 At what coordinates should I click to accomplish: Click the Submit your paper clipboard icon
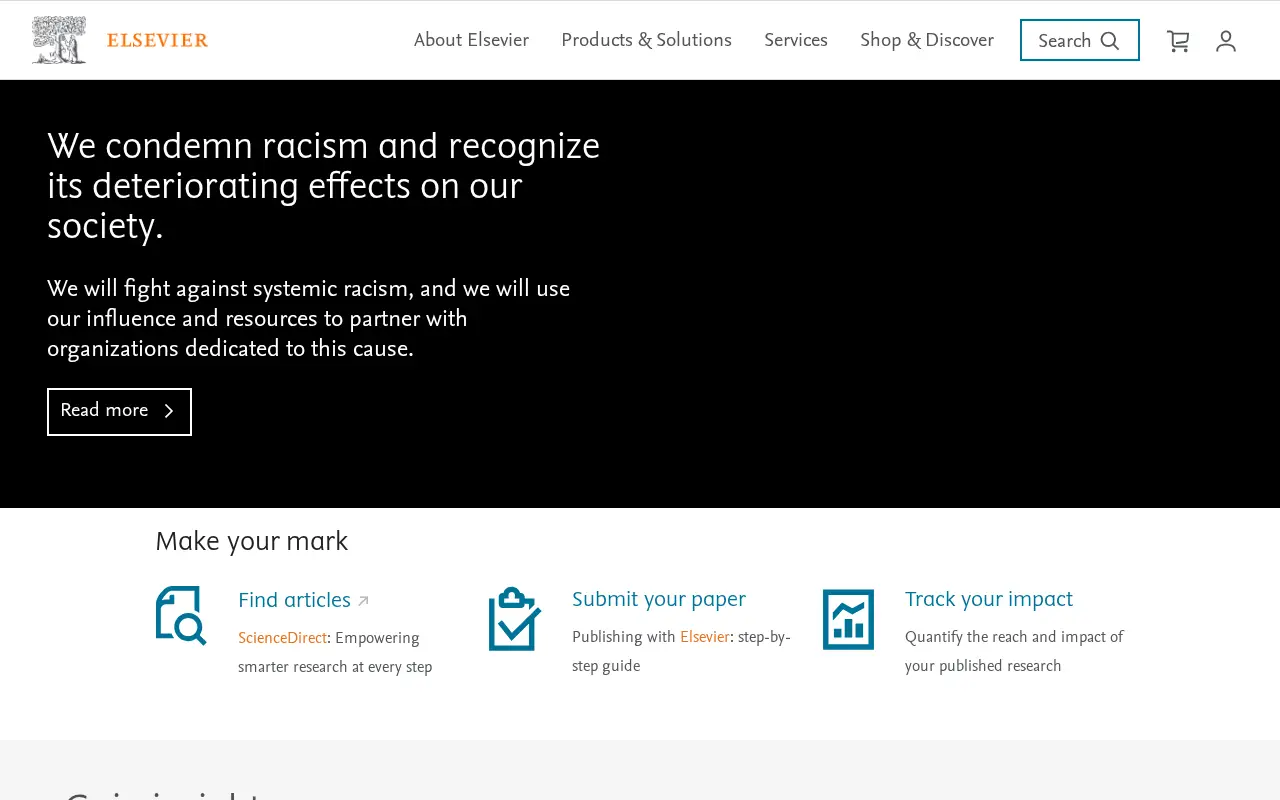click(x=515, y=619)
